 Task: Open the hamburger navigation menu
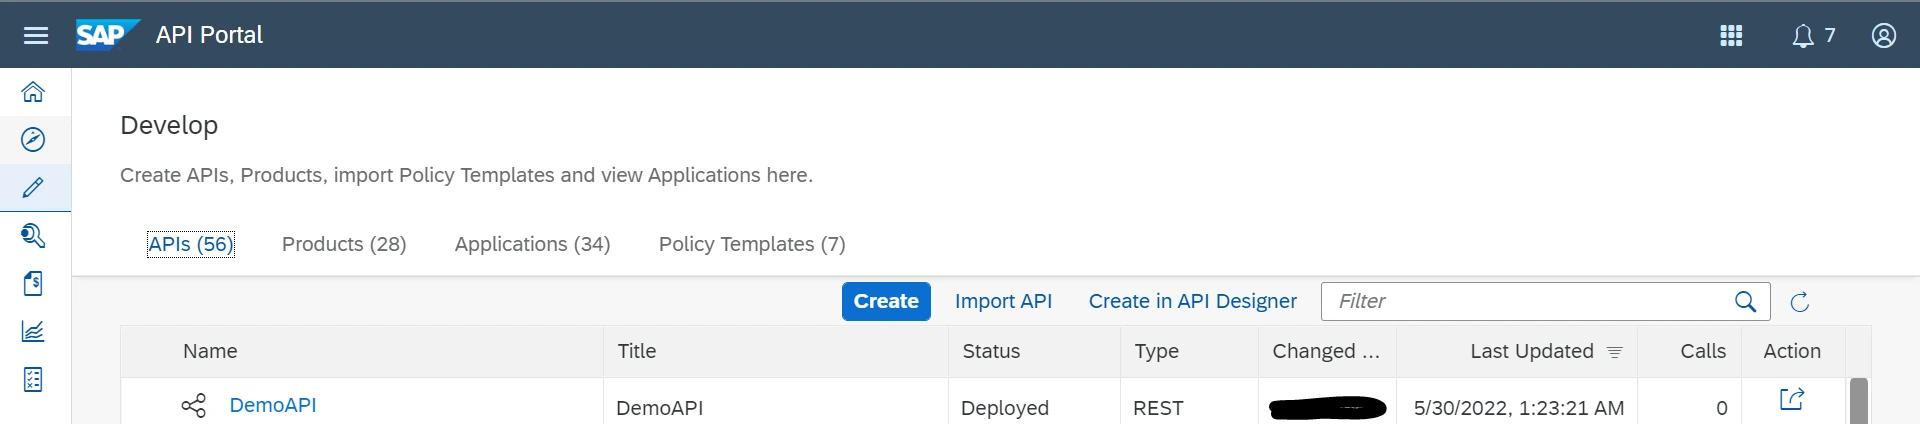point(36,35)
